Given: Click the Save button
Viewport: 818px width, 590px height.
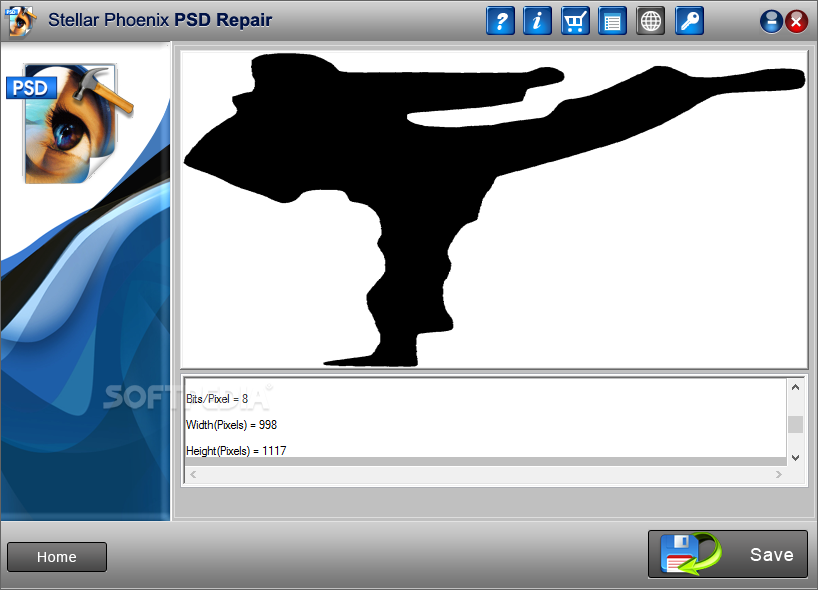Looking at the screenshot, I should pyautogui.click(x=727, y=554).
